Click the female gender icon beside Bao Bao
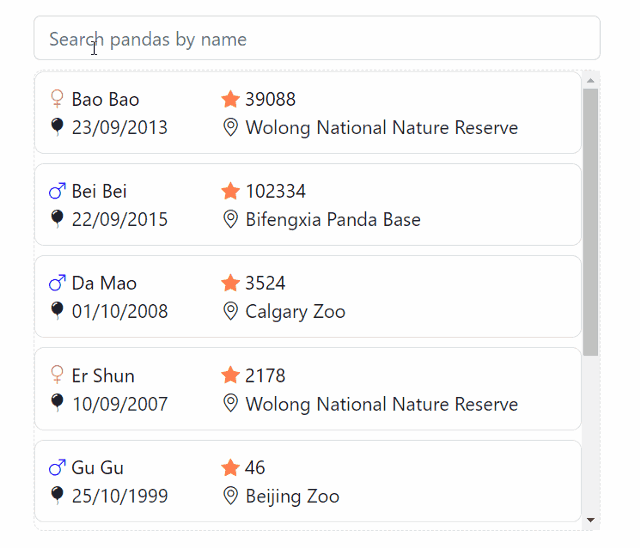Screen dimensions: 640x548 click(x=57, y=99)
